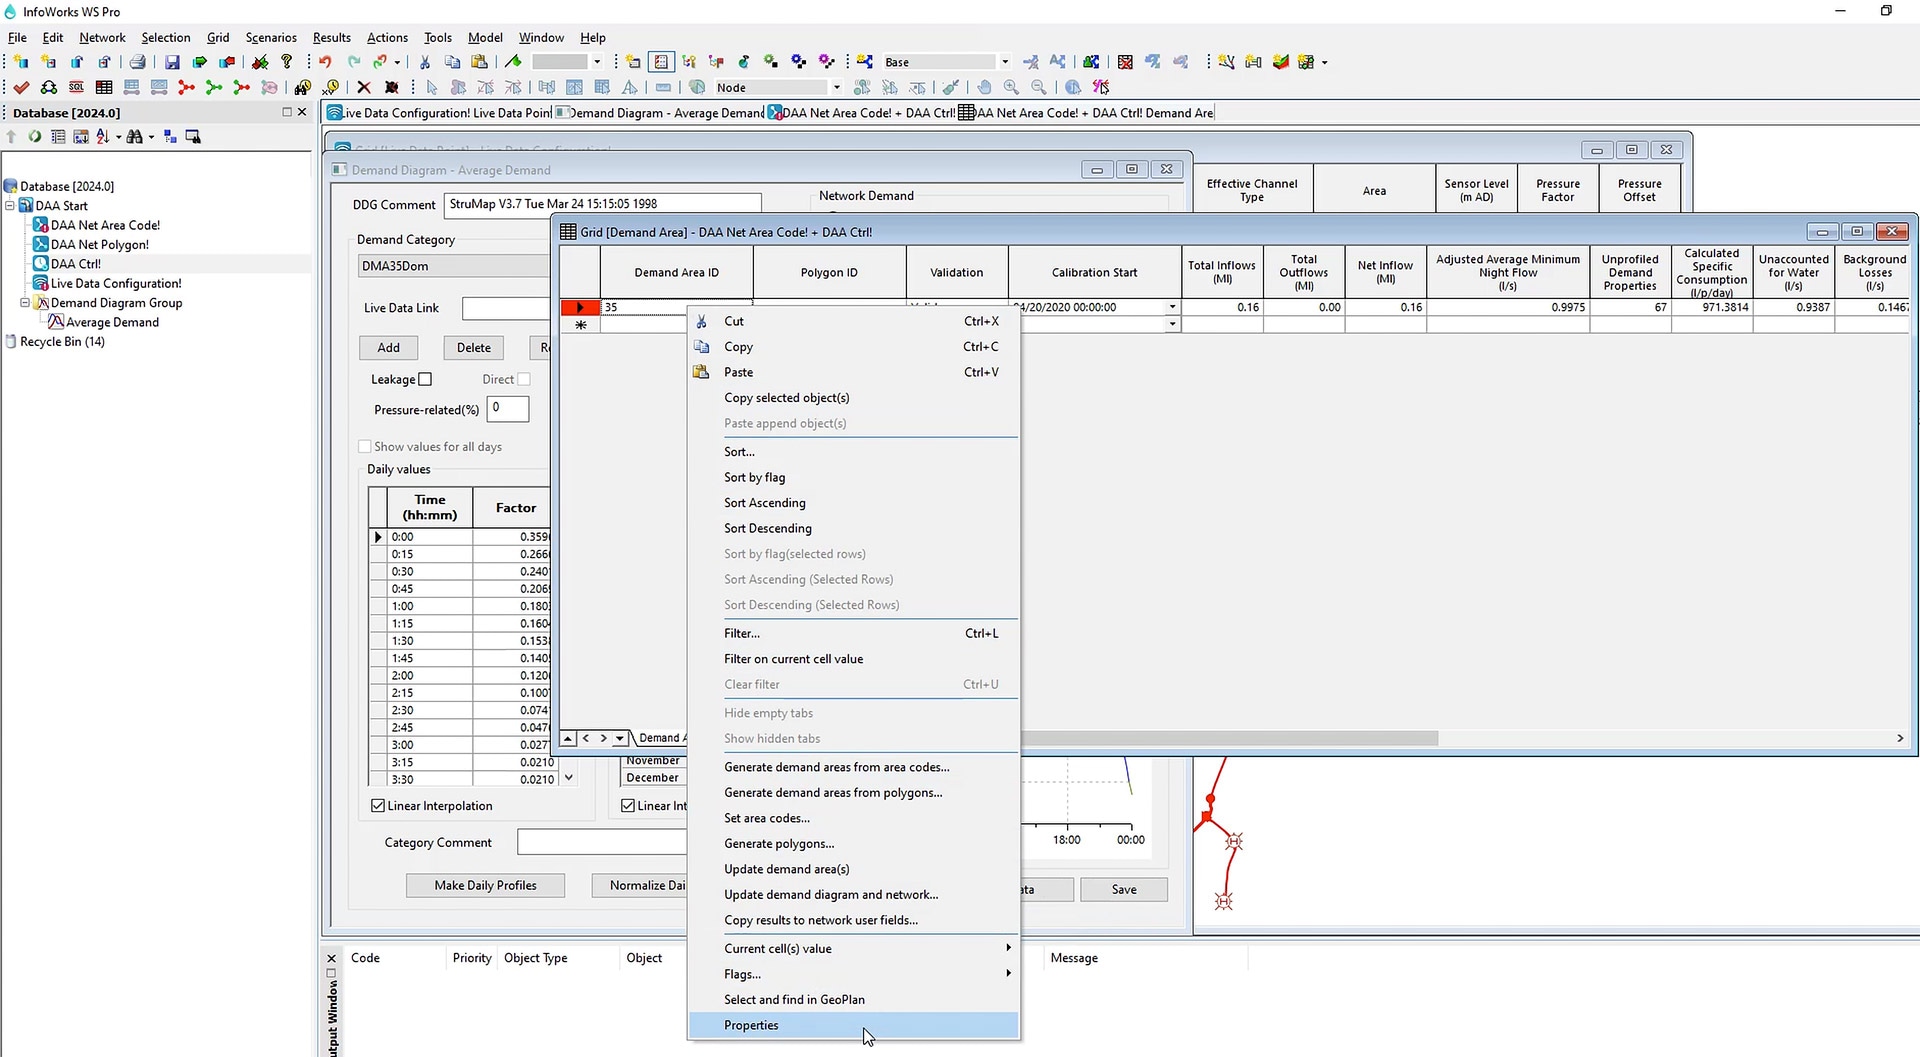Viewport: 1920px width, 1057px height.
Task: Click the A-Z sort icon in Database panel
Action: click(102, 137)
